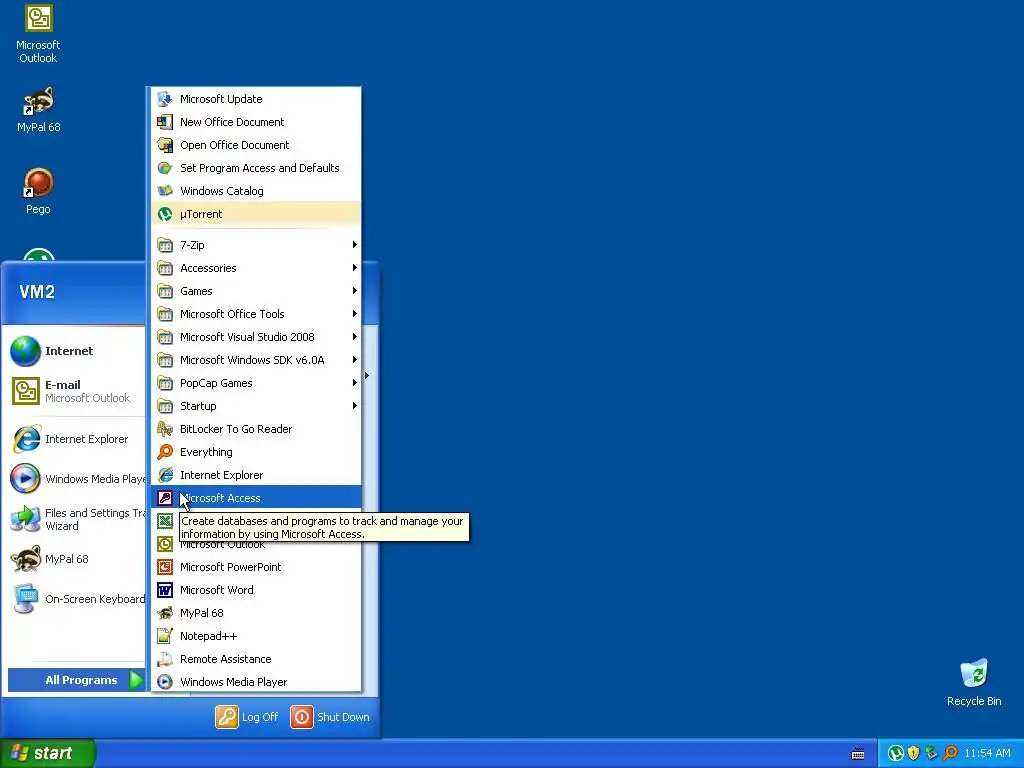Click the Microsoft Excel icon
The width and height of the screenshot is (1024, 768).
point(165,521)
